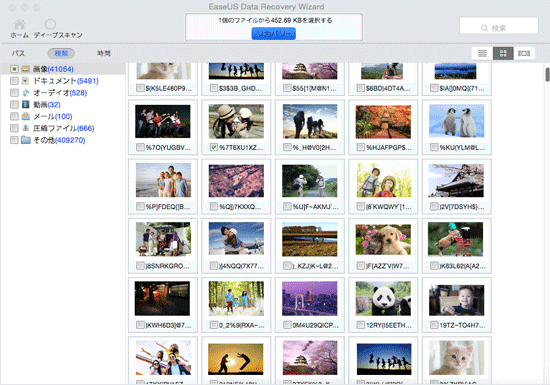The height and width of the screenshot is (385, 550).
Task: Switch to grid thumbnail view icon
Action: click(503, 53)
